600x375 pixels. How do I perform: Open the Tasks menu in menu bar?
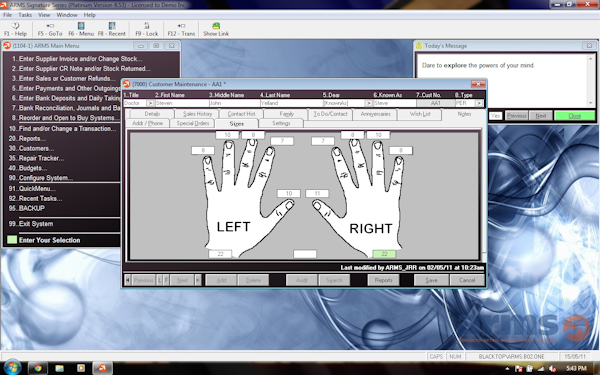pos(25,15)
